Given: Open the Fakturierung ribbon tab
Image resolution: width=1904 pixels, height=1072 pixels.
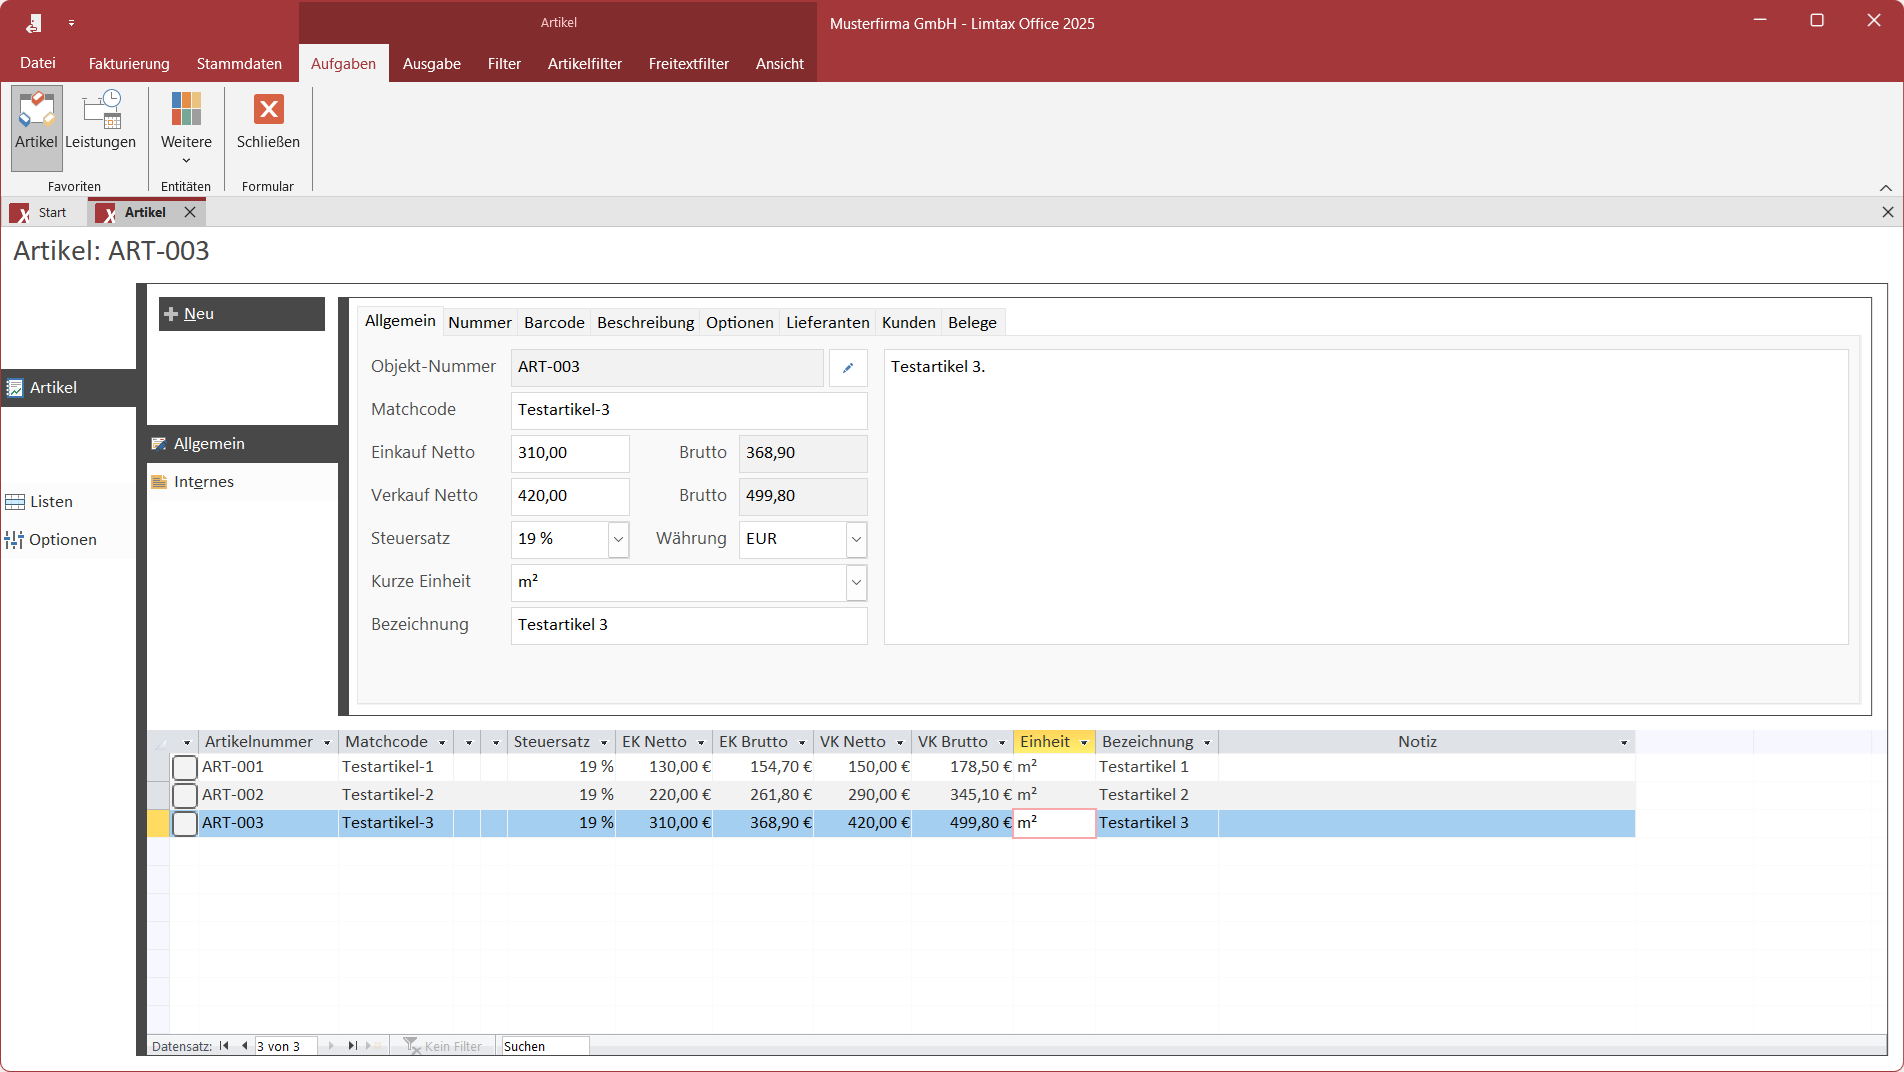Looking at the screenshot, I should 129,63.
